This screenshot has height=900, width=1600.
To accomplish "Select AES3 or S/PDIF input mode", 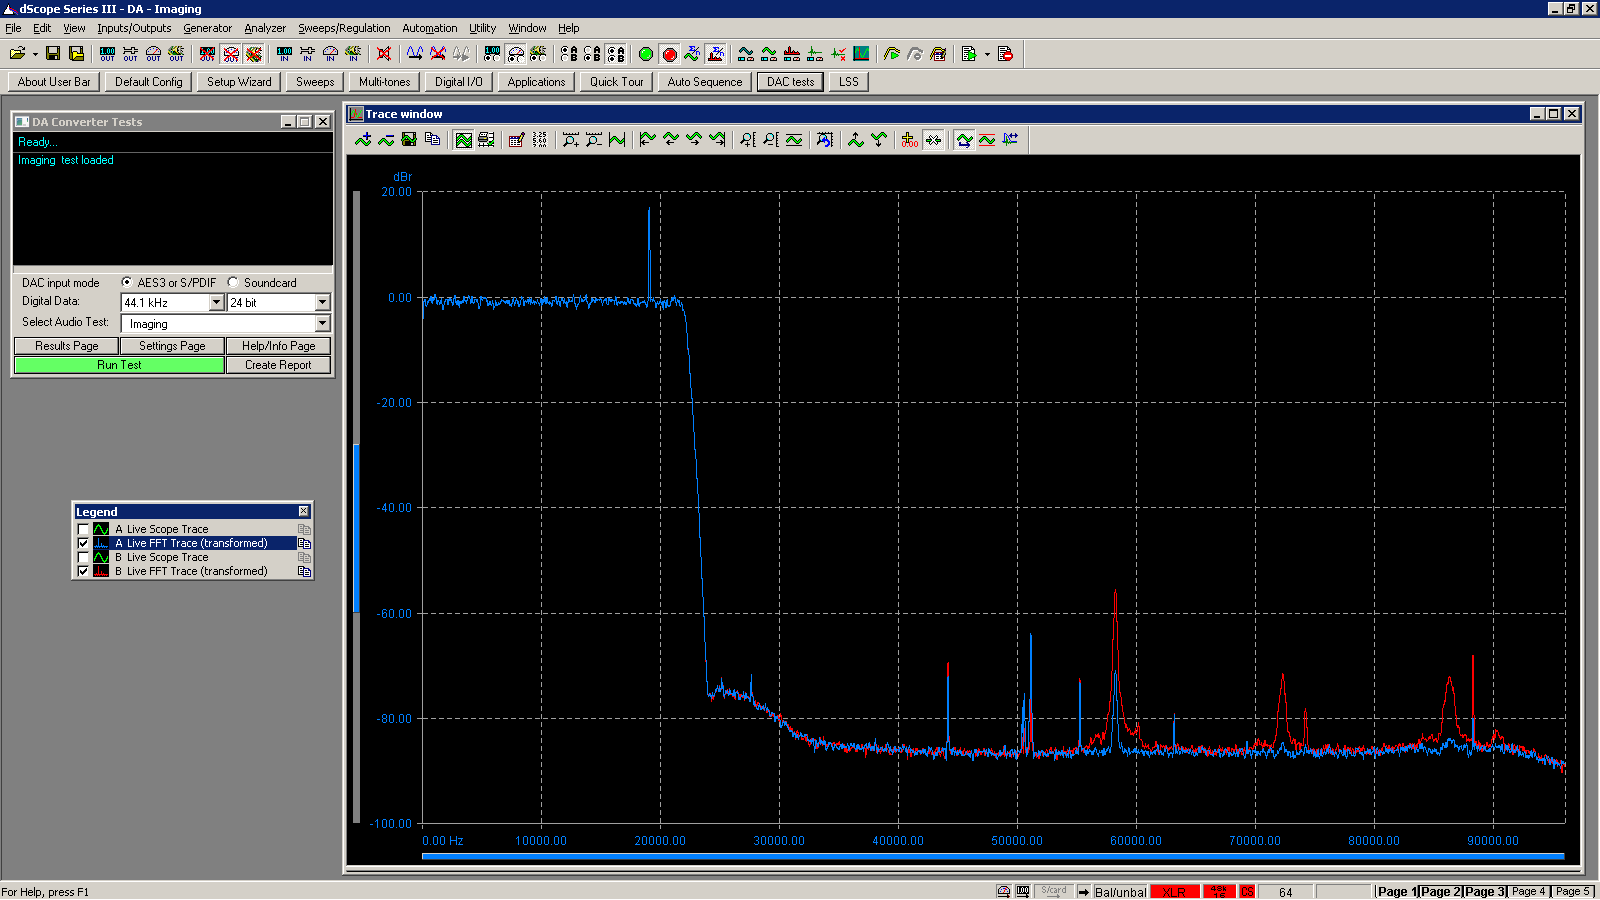I will 127,283.
